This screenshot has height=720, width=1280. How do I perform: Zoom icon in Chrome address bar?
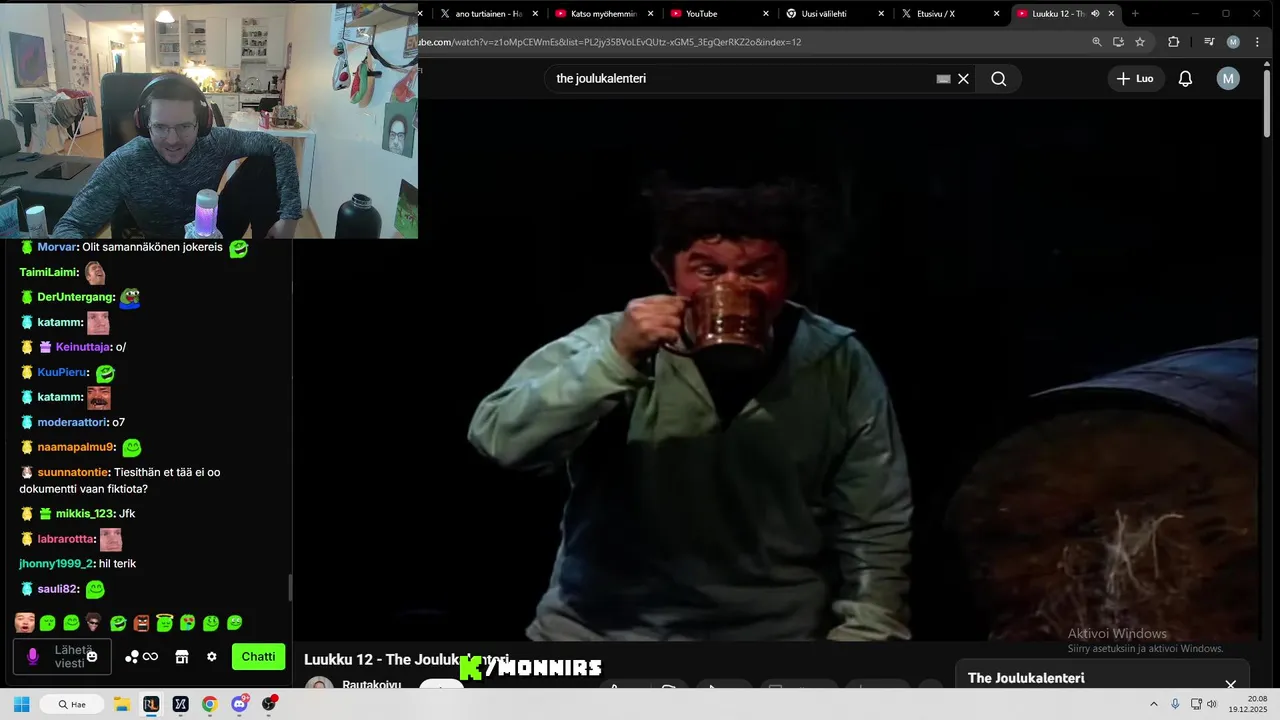pos(1097,42)
